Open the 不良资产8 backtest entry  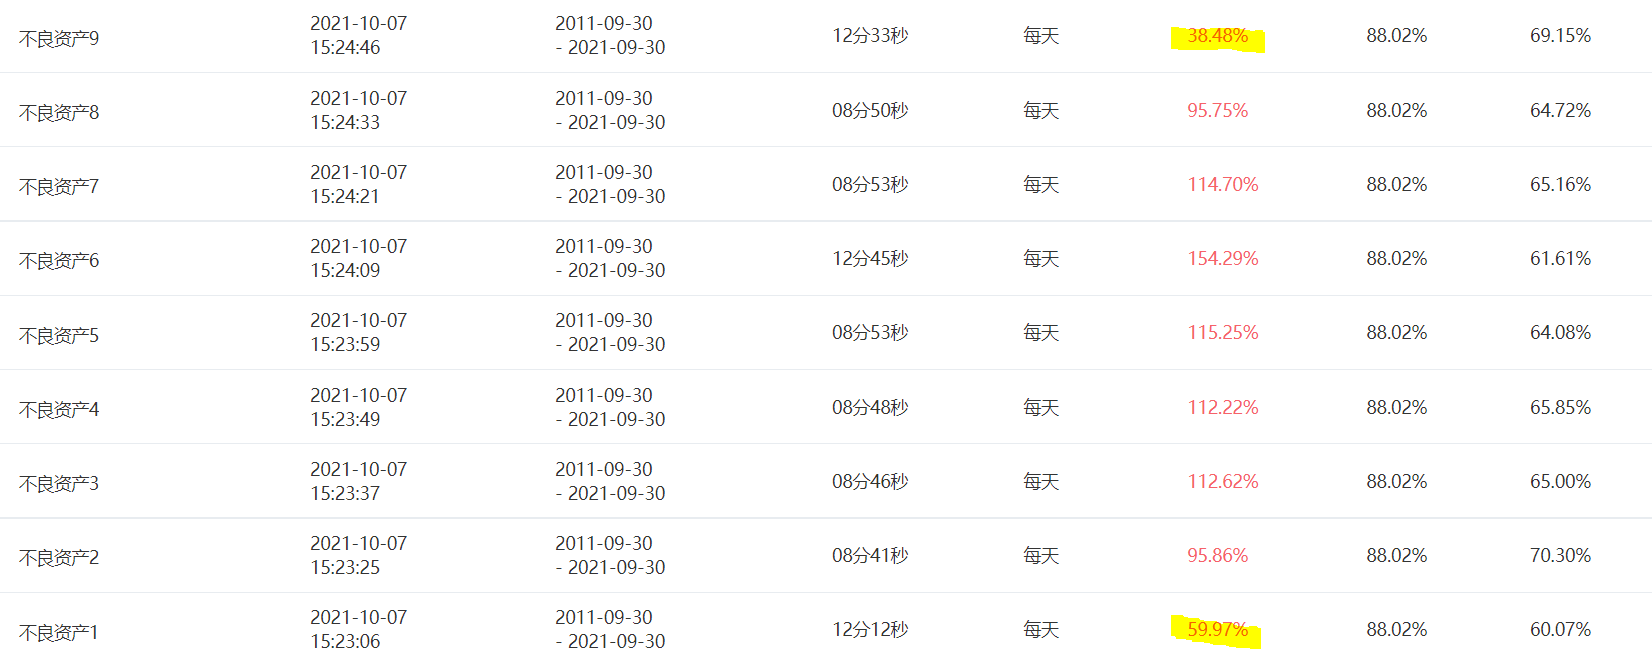(x=59, y=113)
